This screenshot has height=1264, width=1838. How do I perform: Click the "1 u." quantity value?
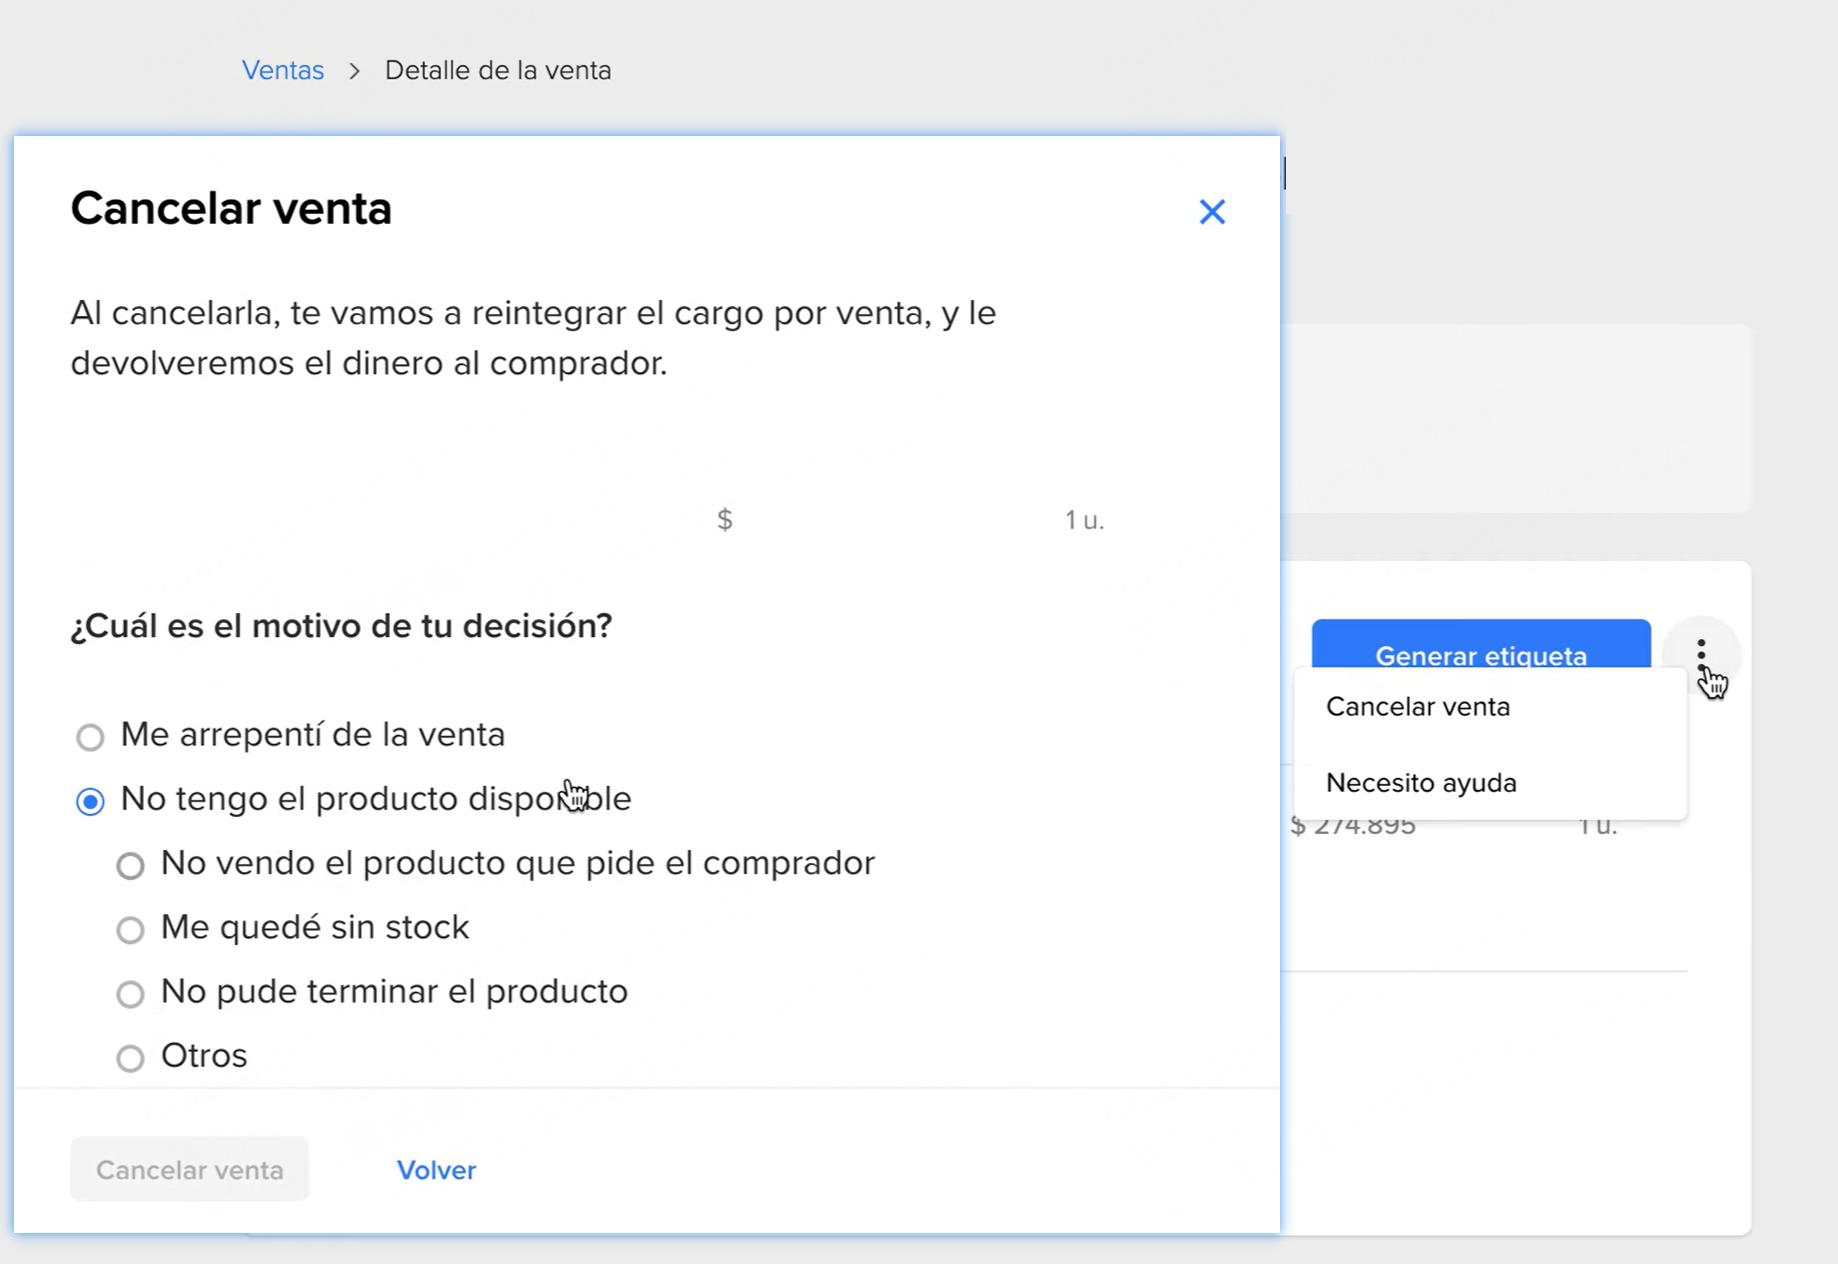tap(1084, 519)
